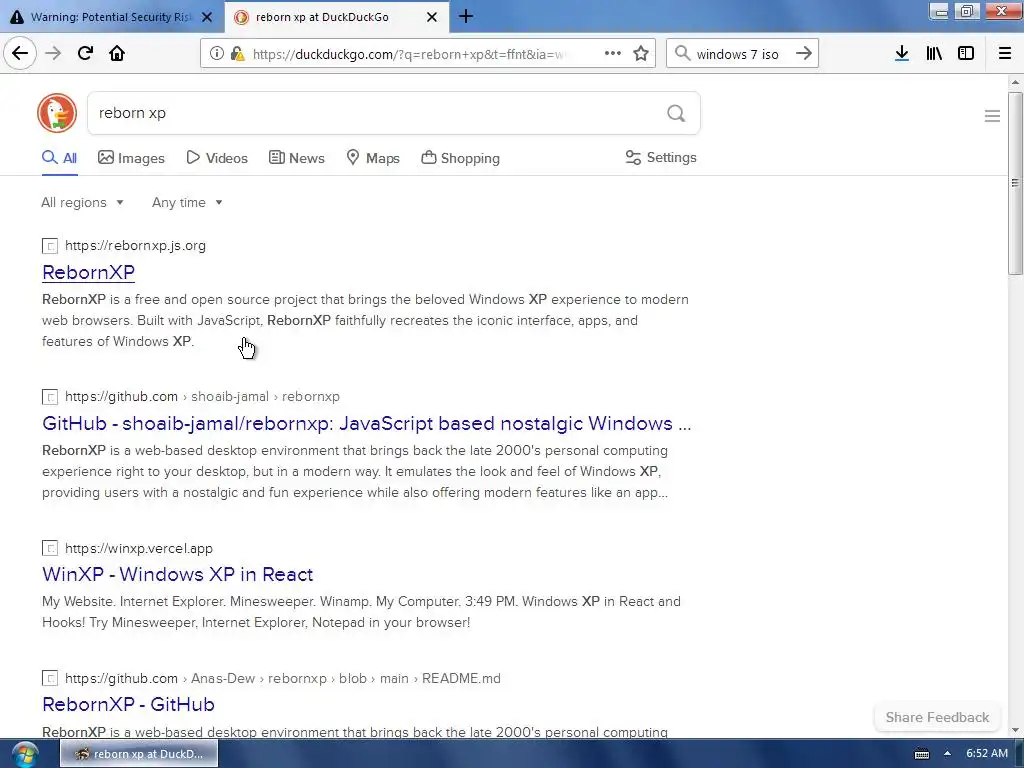Expand the All regions filter
Image resolution: width=1024 pixels, height=768 pixels.
point(82,202)
